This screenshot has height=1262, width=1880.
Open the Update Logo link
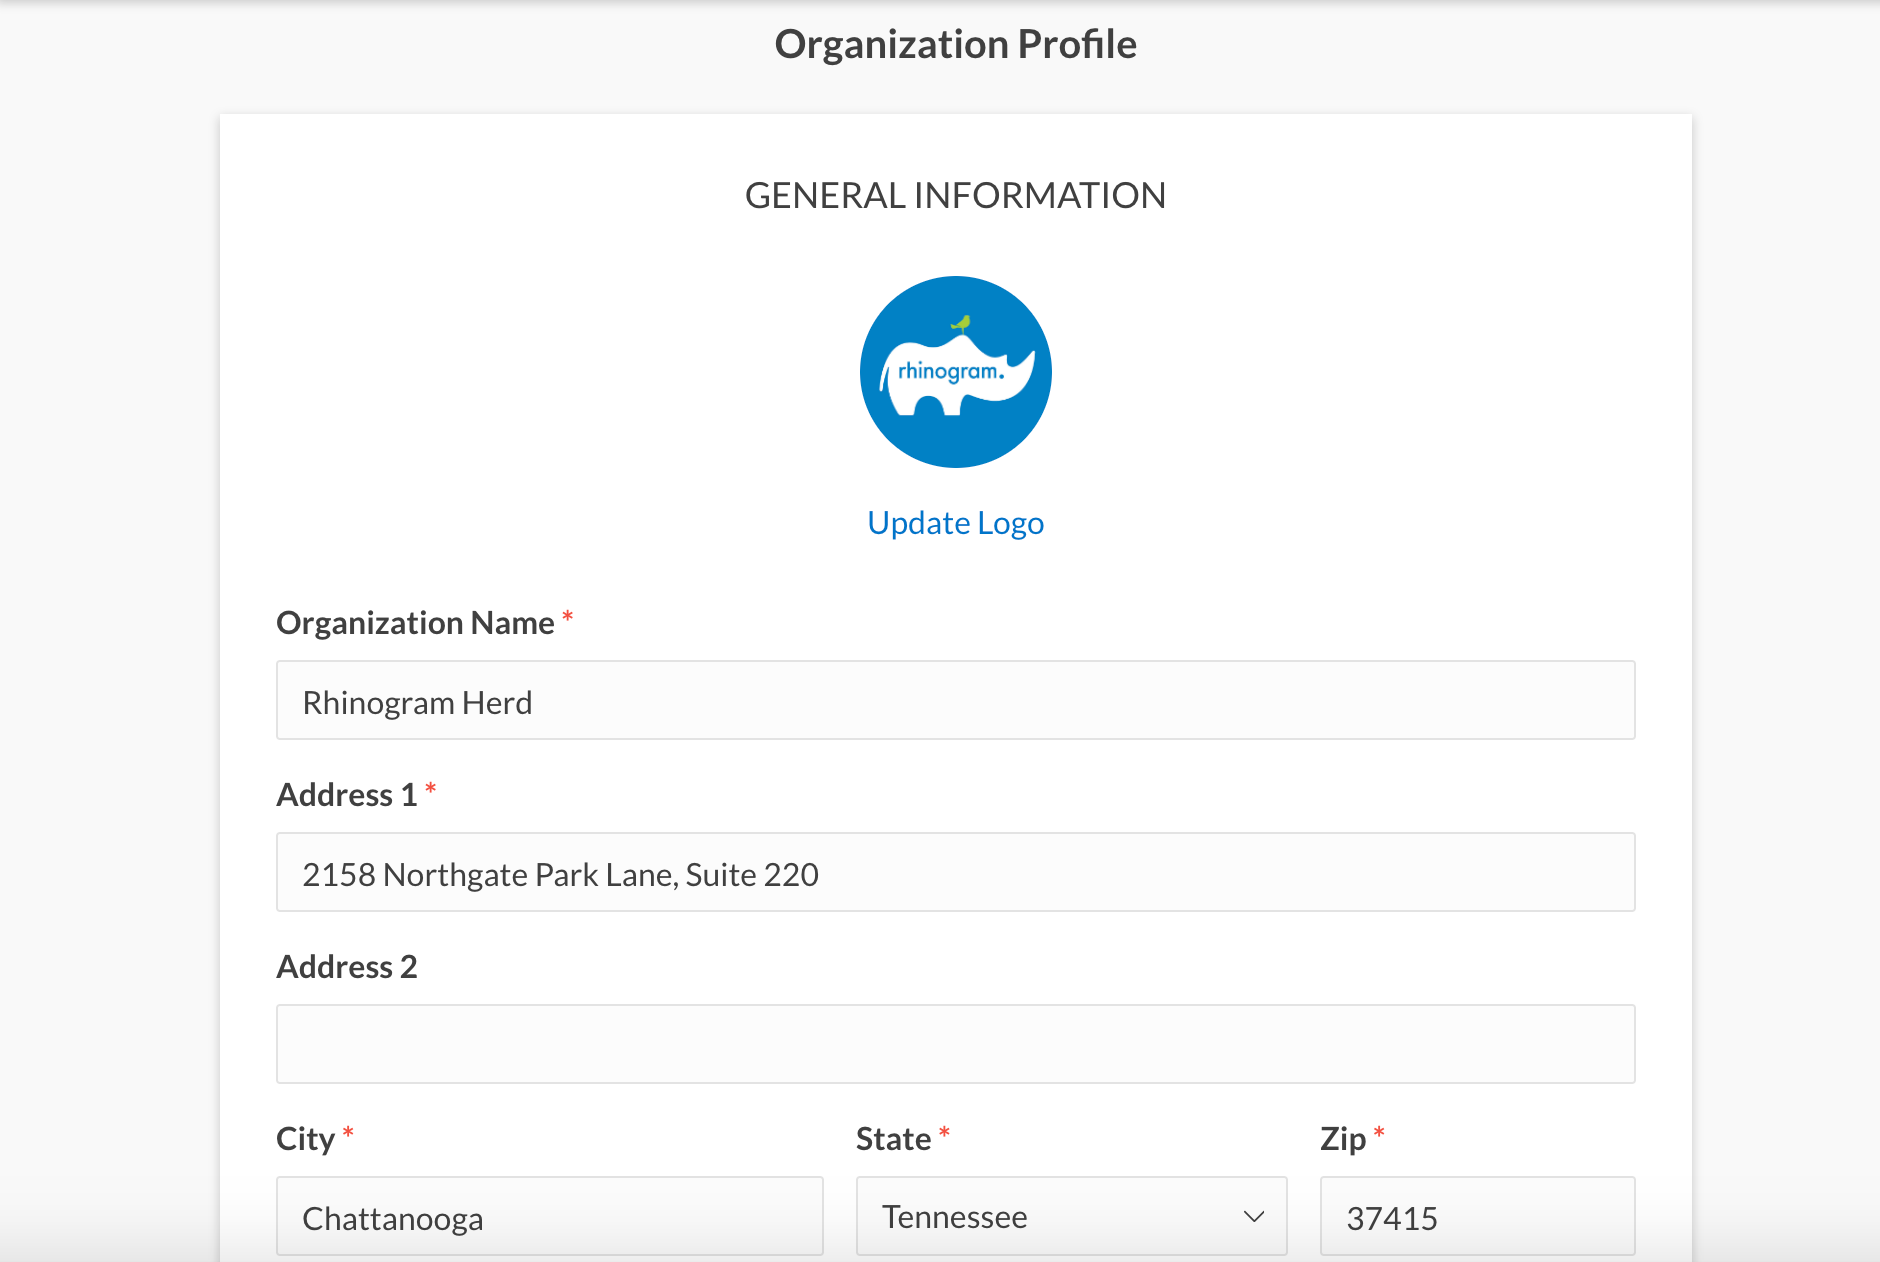[955, 523]
